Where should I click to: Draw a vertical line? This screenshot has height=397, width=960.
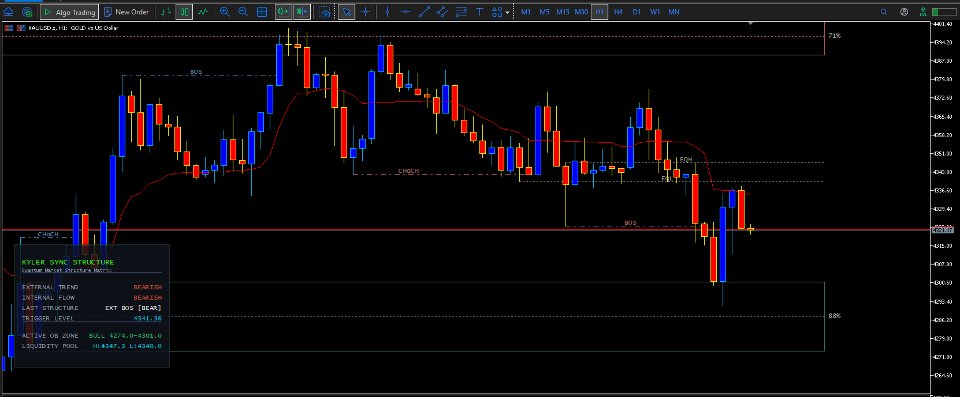pyautogui.click(x=387, y=12)
